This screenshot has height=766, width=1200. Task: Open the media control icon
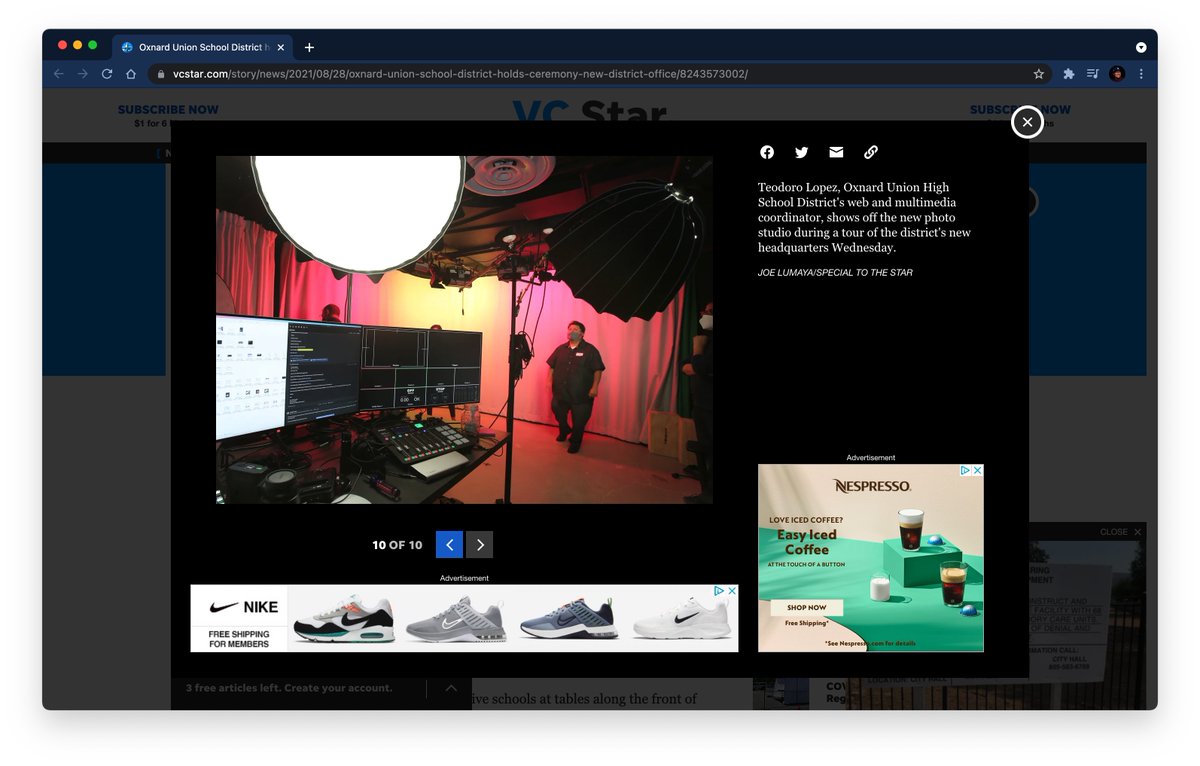point(1093,74)
